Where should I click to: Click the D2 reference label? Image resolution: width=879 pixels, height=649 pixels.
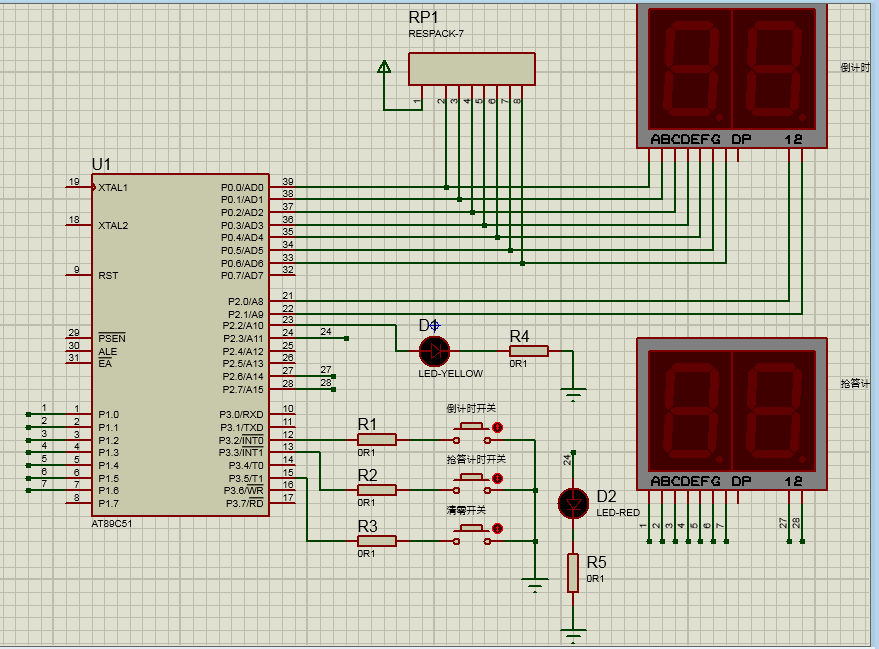[607, 496]
